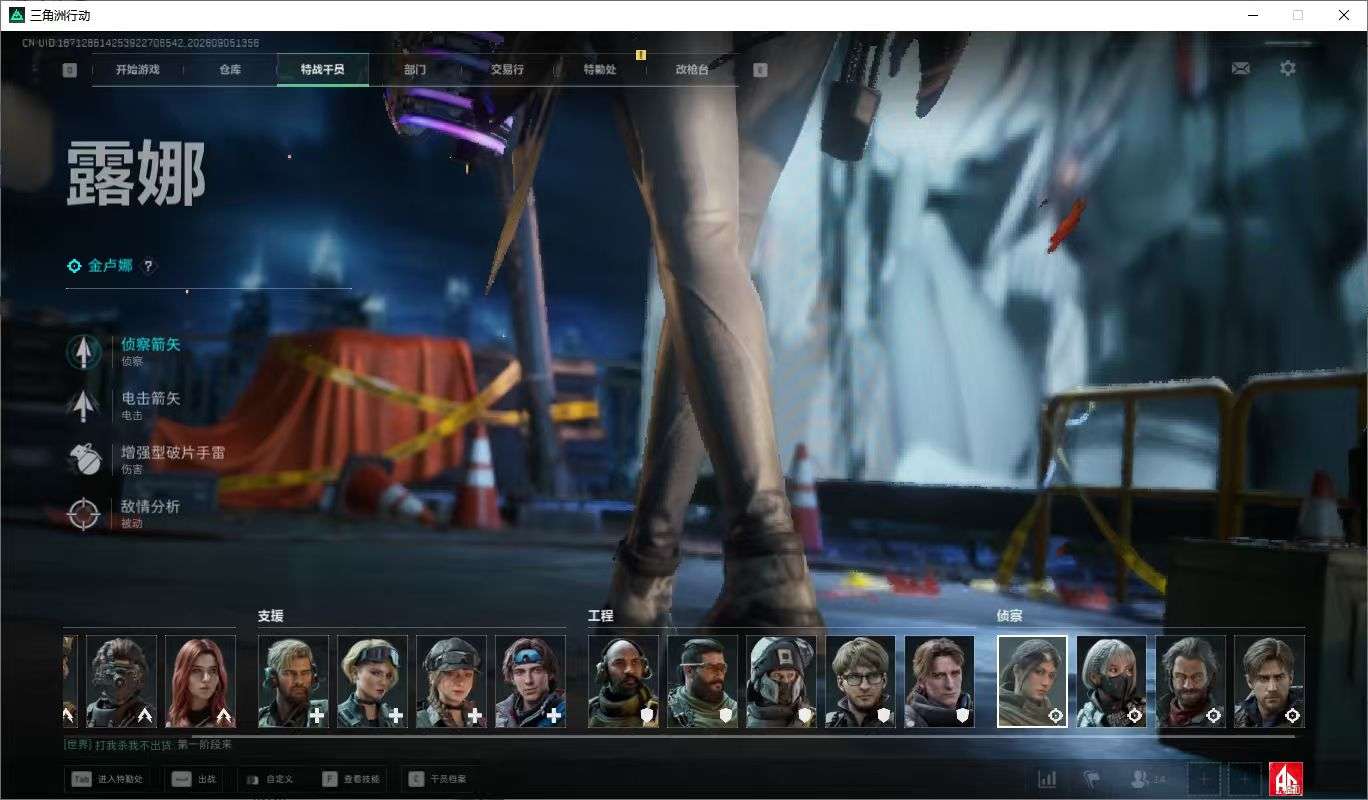This screenshot has width=1368, height=800.
Task: Click the 自定义 customize button
Action: (x=270, y=779)
